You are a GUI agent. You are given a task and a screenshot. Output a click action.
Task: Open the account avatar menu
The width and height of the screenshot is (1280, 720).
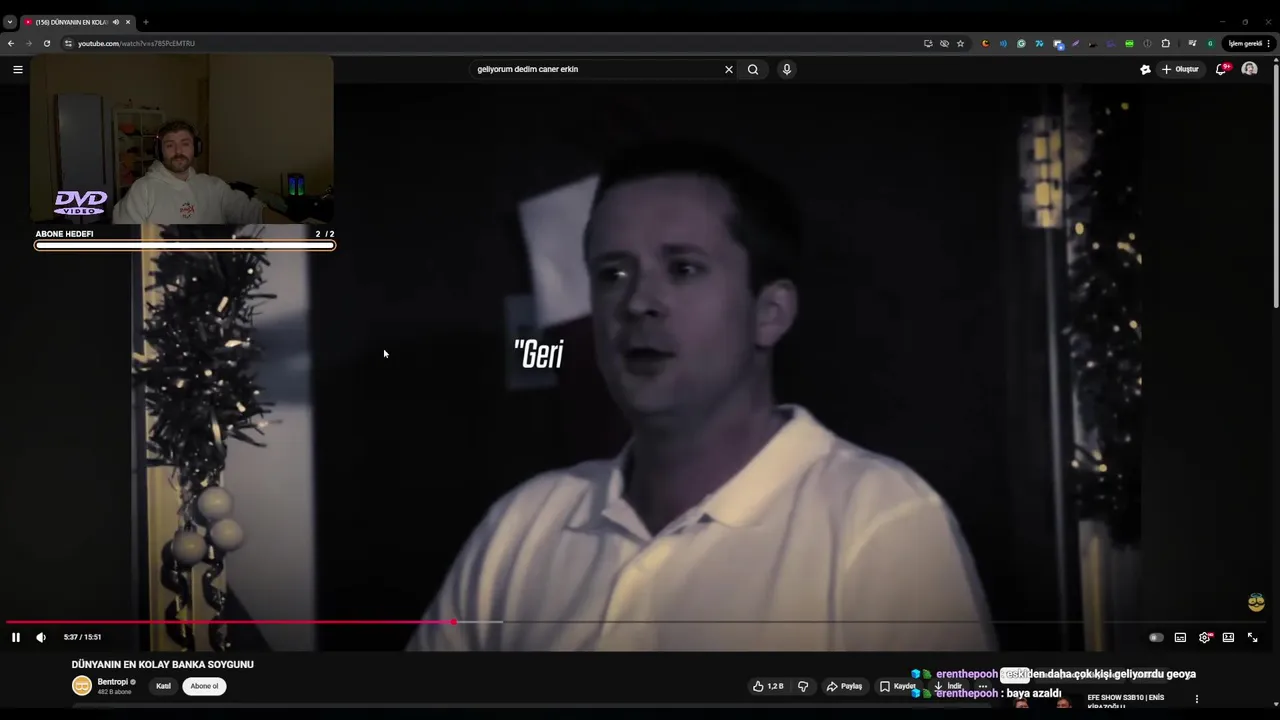[1249, 69]
